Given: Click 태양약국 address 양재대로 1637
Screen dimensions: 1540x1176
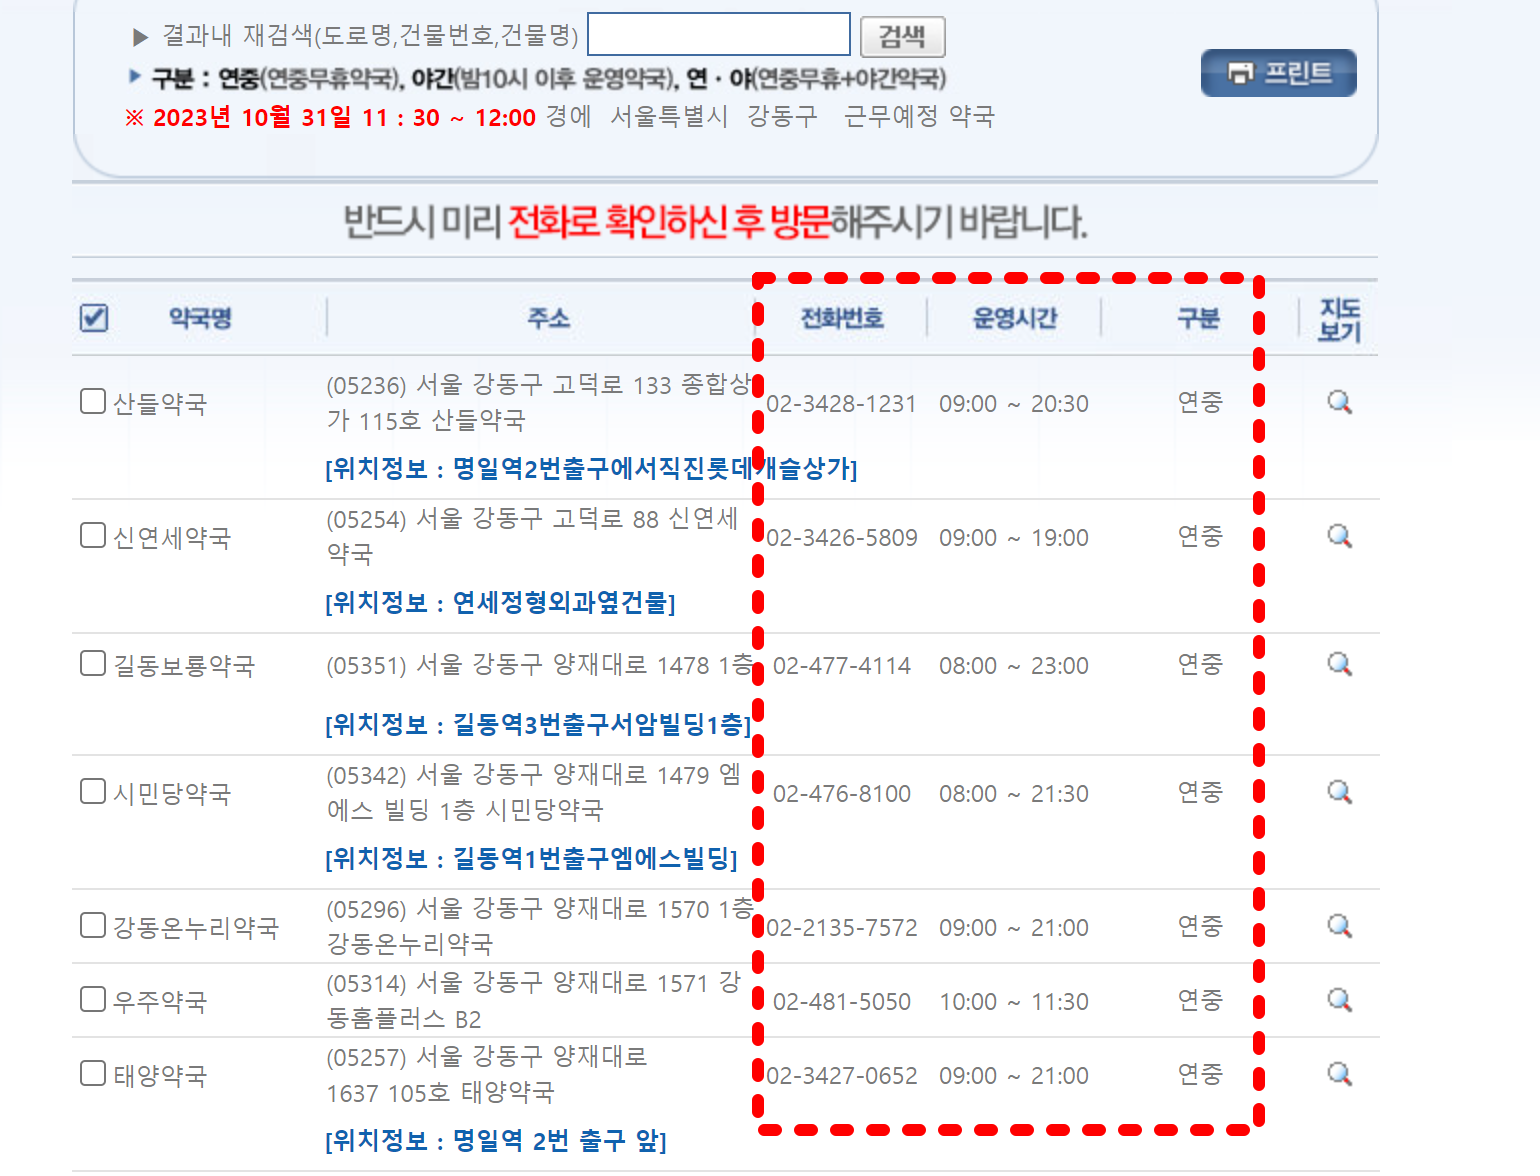Looking at the screenshot, I should (488, 1074).
